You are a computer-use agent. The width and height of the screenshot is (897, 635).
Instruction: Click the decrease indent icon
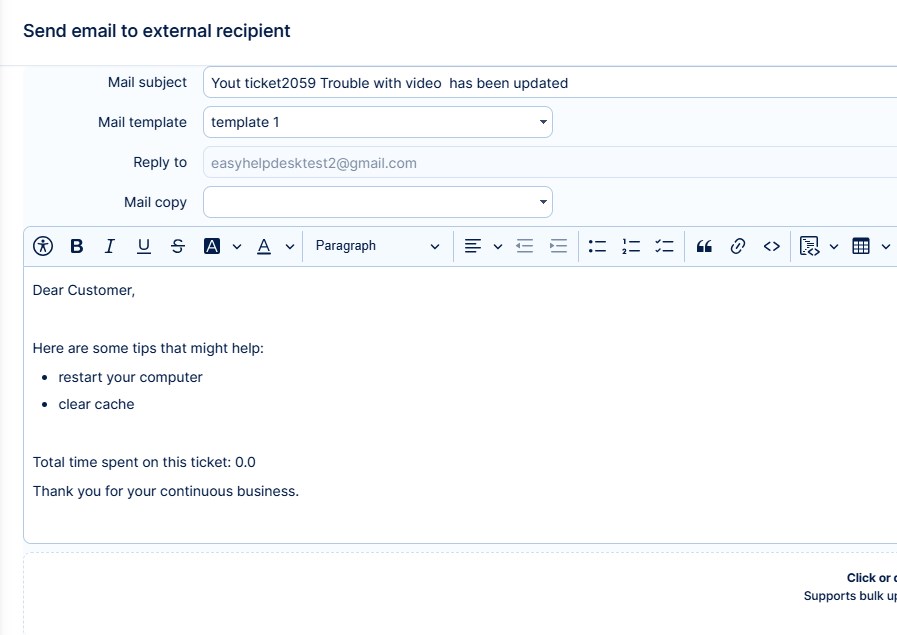pyautogui.click(x=525, y=246)
